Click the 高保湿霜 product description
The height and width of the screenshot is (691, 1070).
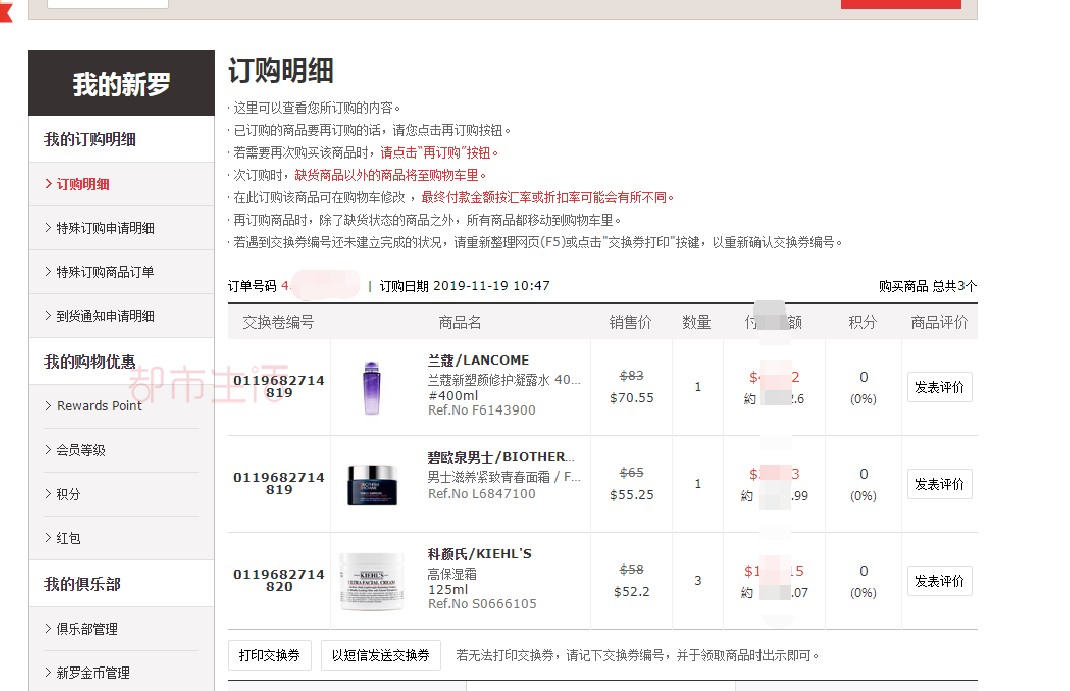[452, 574]
